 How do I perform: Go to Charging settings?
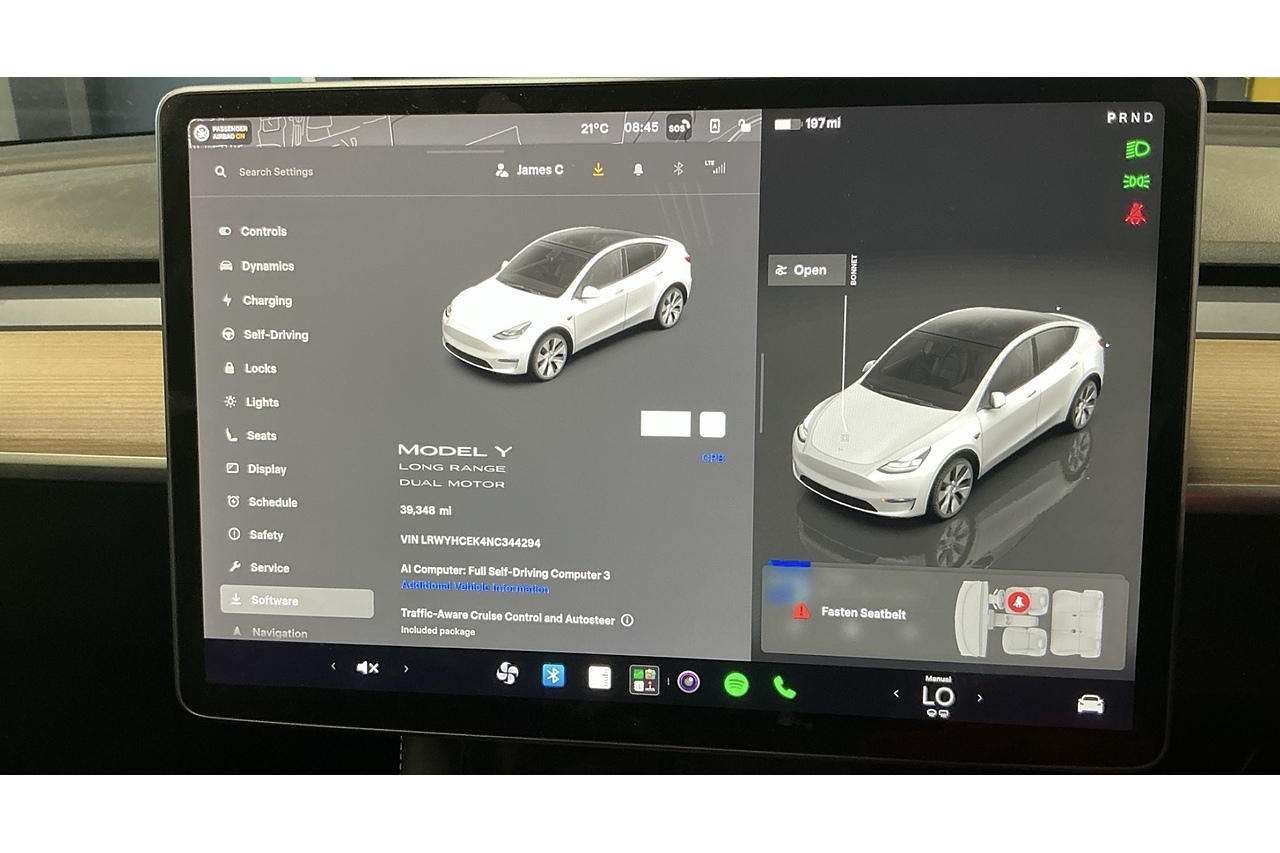(x=256, y=300)
